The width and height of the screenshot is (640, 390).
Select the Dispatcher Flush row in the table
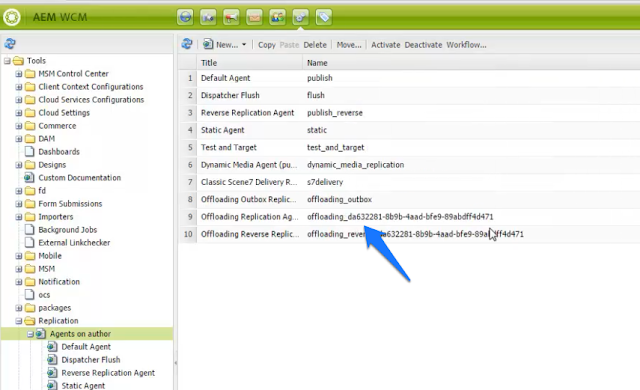(409, 95)
